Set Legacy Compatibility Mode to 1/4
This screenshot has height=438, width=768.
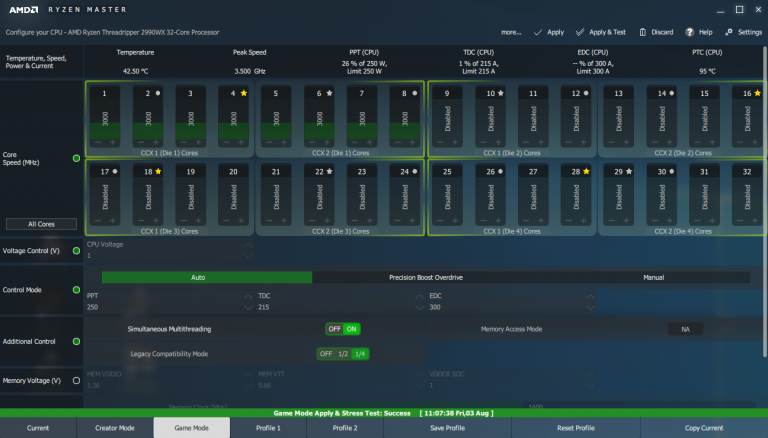tap(360, 354)
